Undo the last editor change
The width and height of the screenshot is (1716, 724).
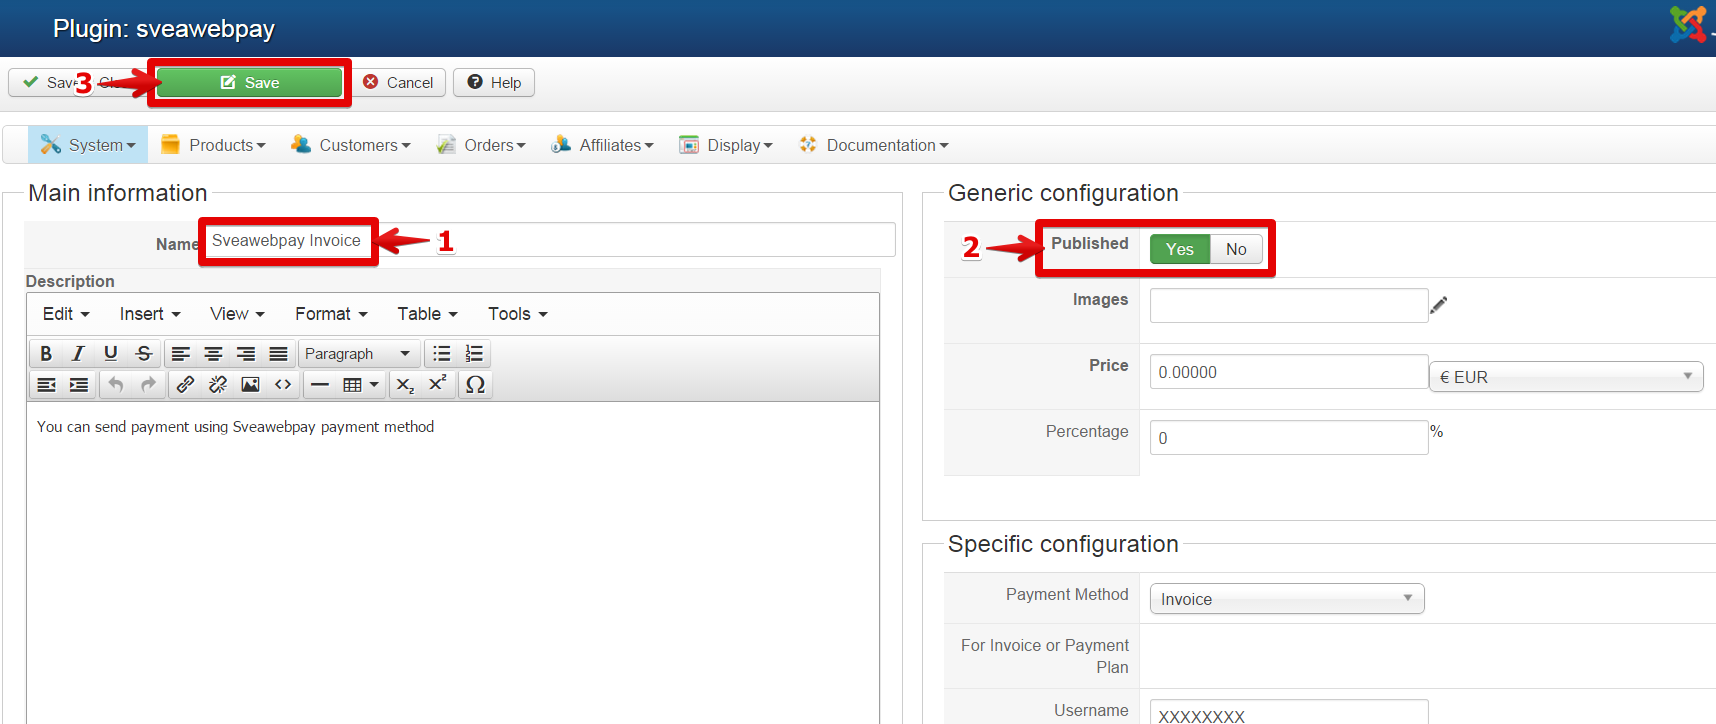coord(116,385)
